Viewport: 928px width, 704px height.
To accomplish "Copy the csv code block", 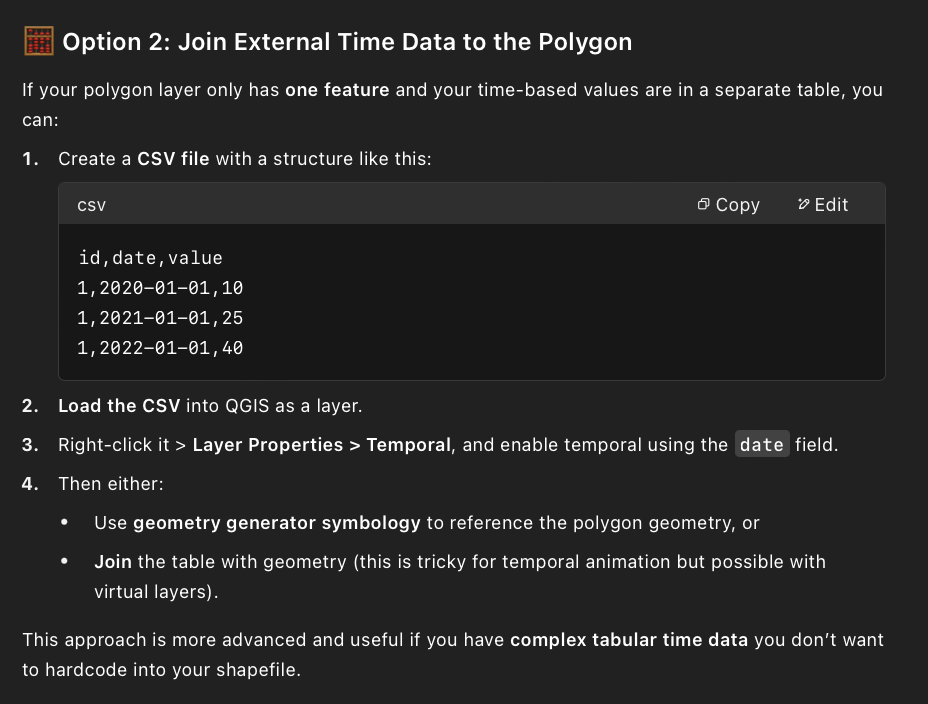I will point(729,205).
